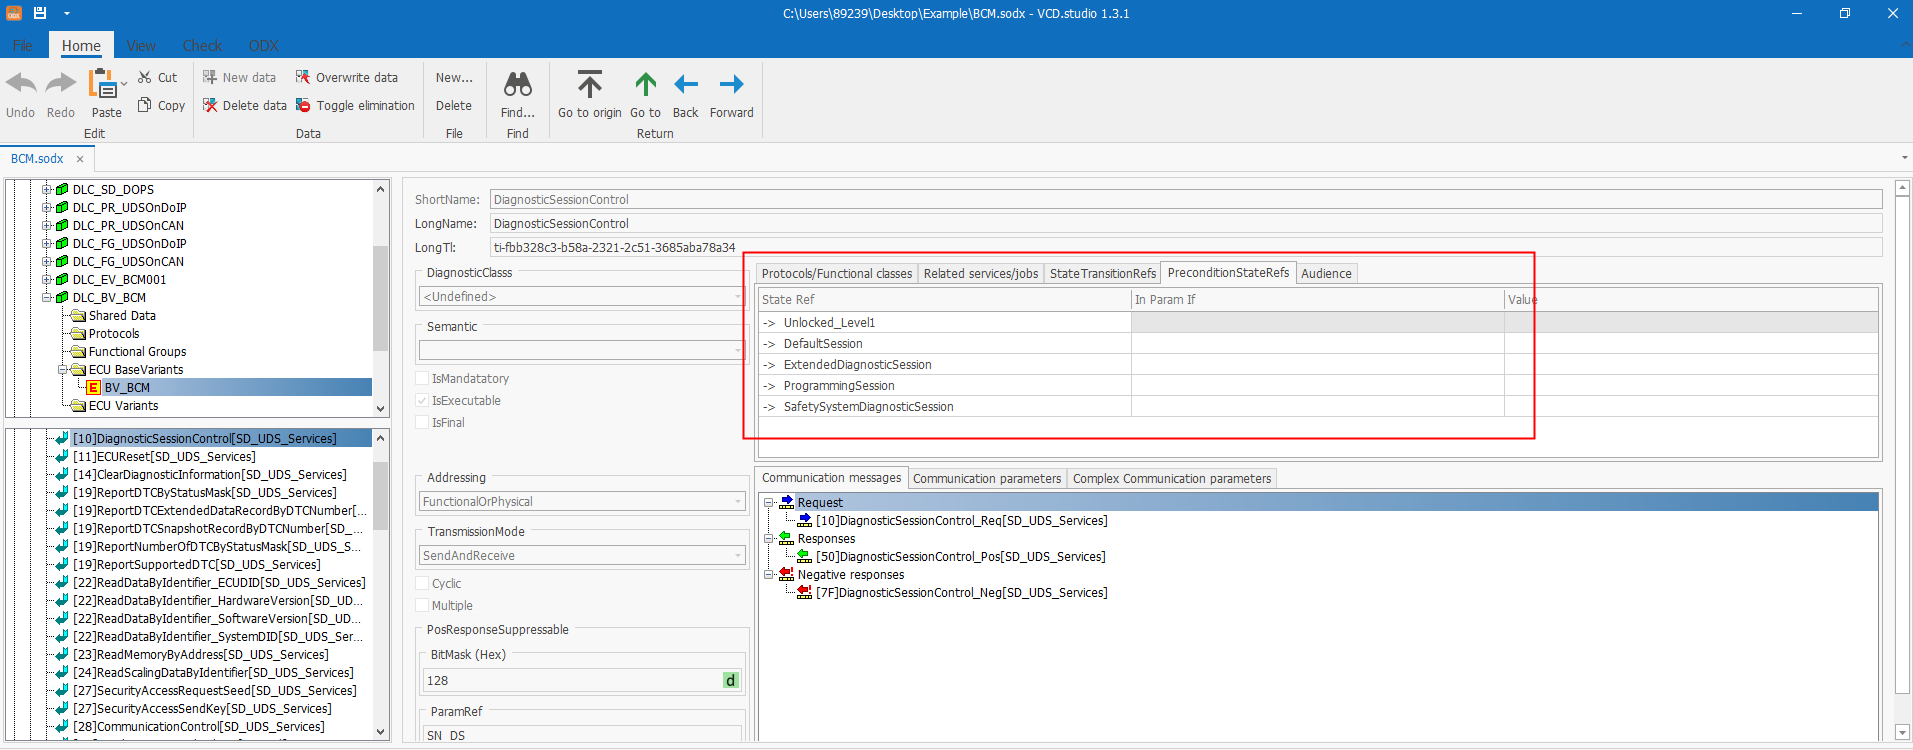Open the DiagnosticClass dropdown

point(582,297)
